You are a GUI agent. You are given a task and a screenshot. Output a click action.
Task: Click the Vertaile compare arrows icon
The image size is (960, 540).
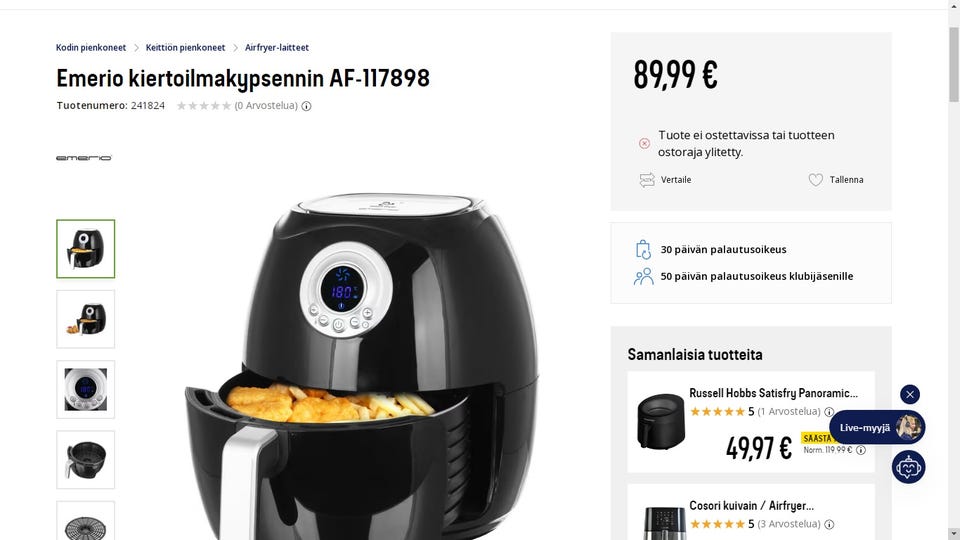(647, 180)
